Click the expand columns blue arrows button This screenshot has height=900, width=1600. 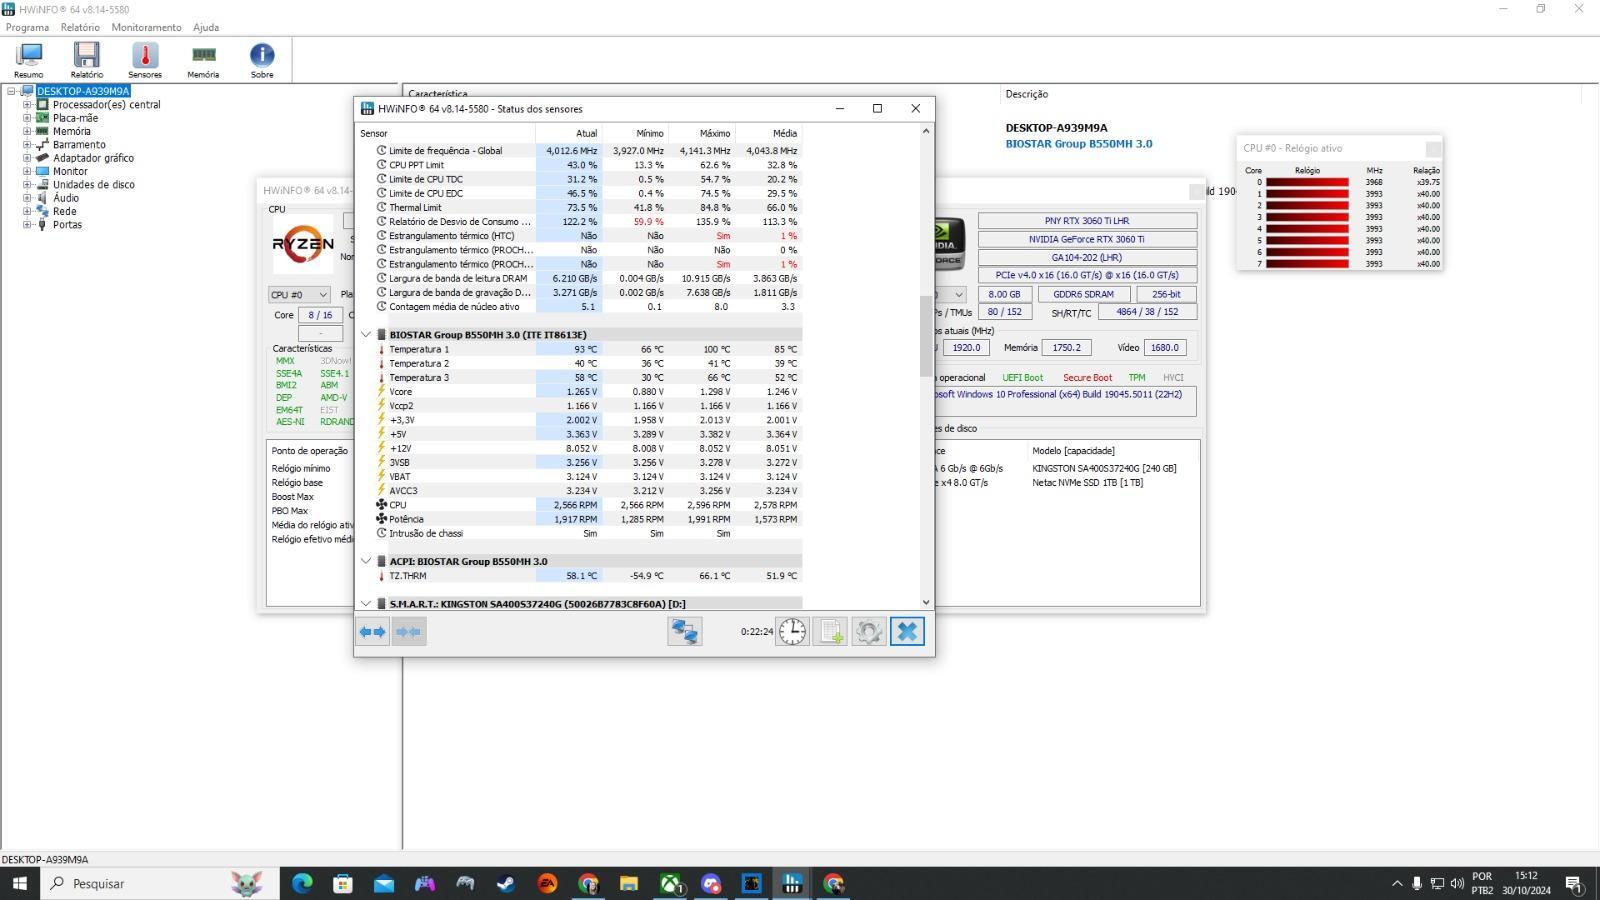(x=373, y=631)
